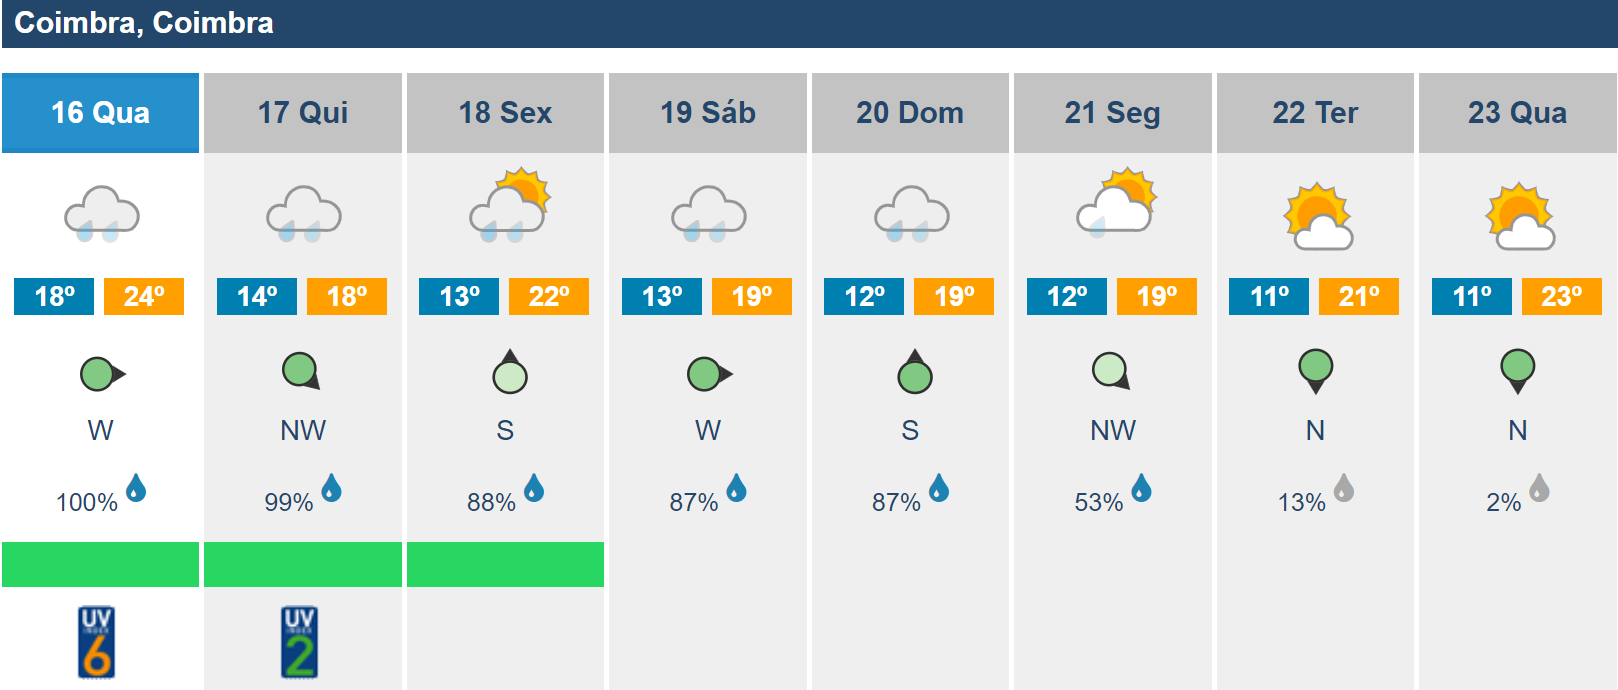Click the UV index 6 icon

(97, 643)
